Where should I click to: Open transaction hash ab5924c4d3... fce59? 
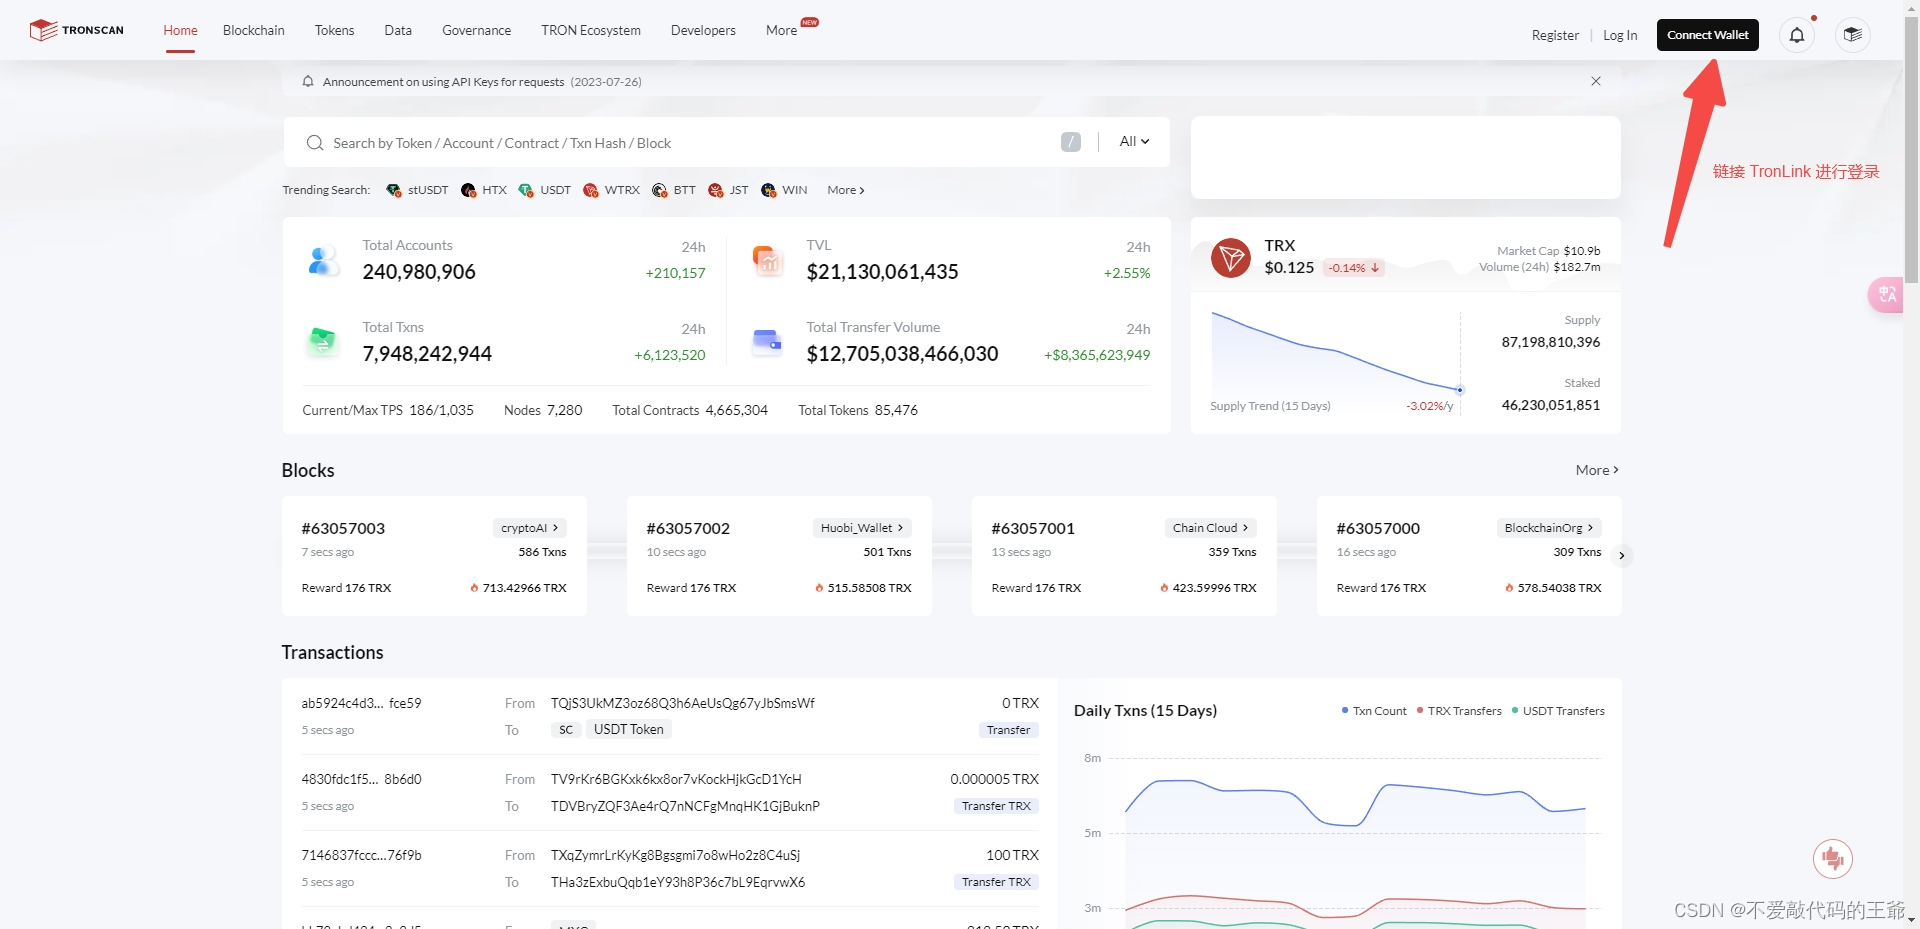pos(361,703)
